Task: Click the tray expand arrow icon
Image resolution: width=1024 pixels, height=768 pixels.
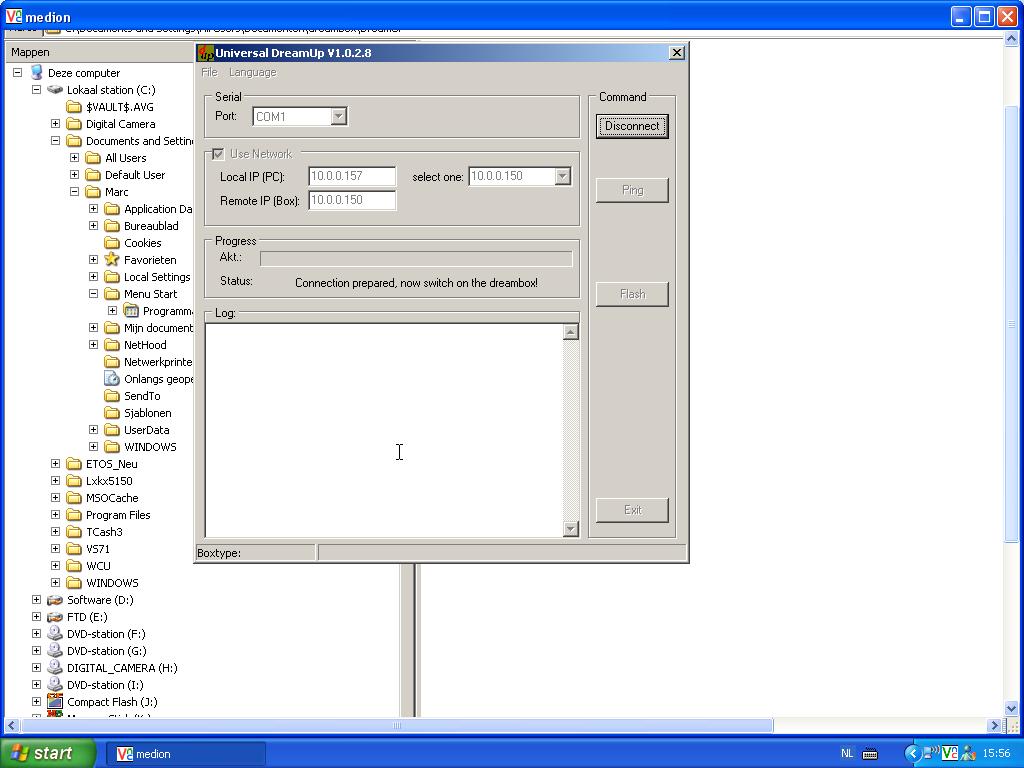Action: tap(912, 754)
